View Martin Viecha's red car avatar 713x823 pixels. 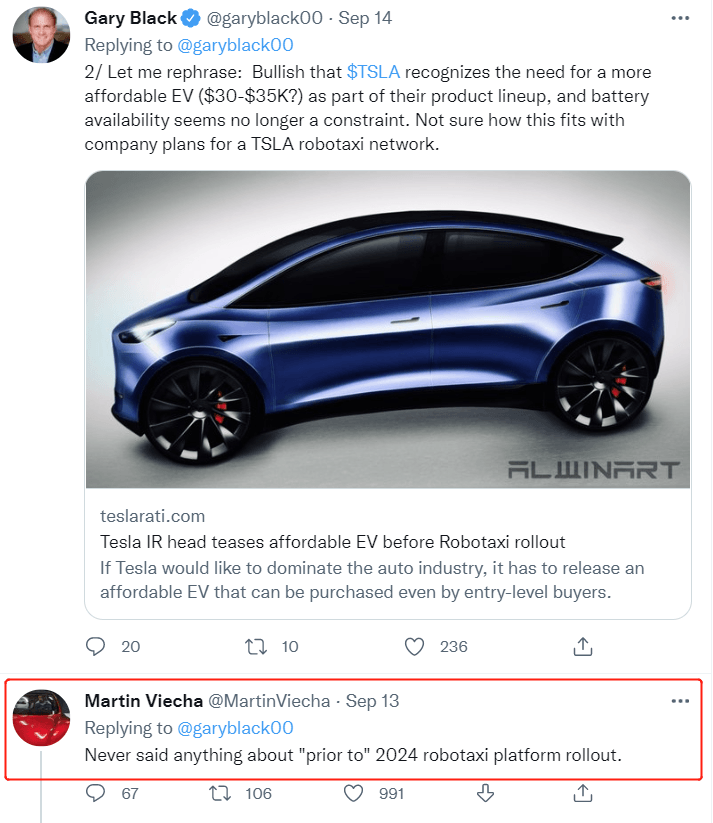(41, 718)
